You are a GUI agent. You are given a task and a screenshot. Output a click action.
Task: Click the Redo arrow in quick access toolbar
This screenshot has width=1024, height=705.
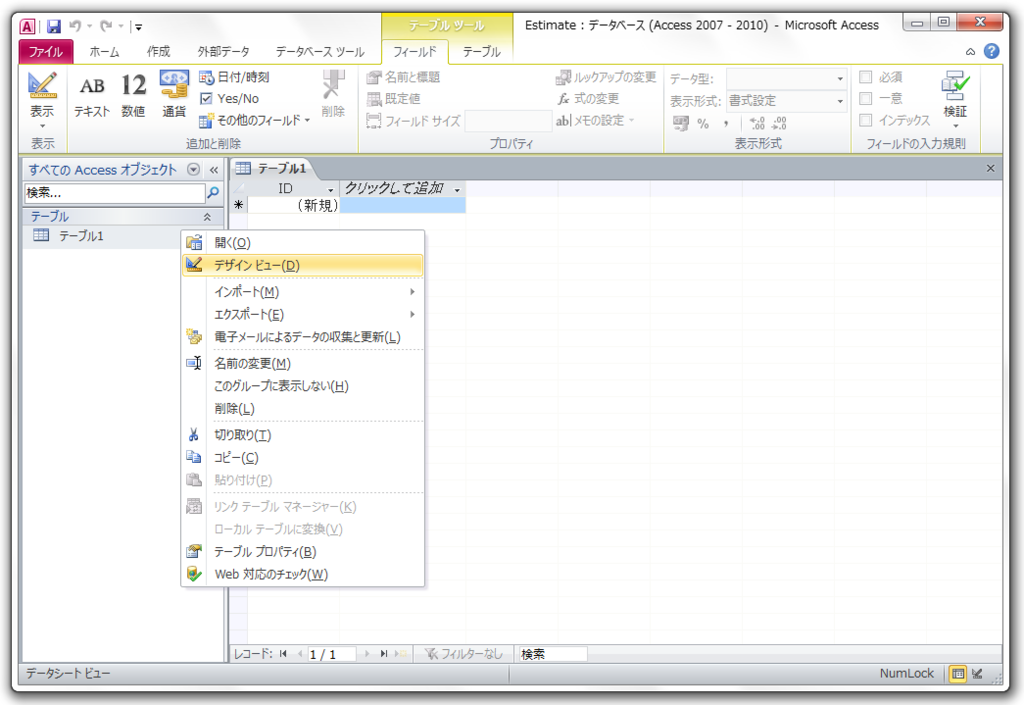pos(106,26)
